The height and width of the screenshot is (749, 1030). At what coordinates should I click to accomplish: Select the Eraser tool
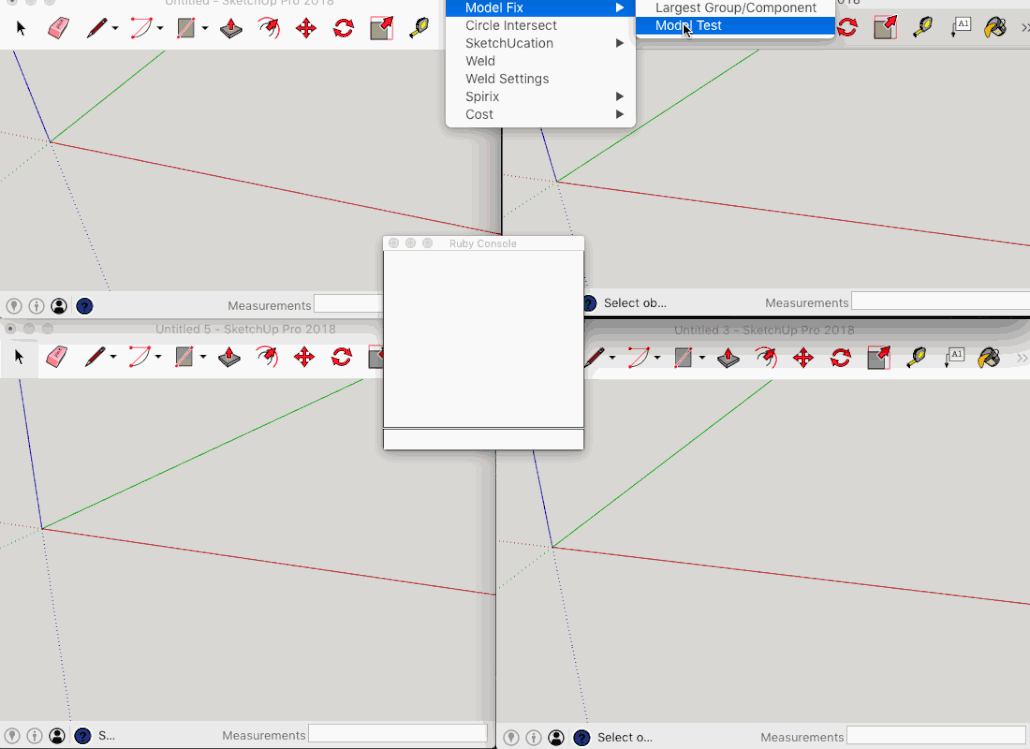(57, 28)
